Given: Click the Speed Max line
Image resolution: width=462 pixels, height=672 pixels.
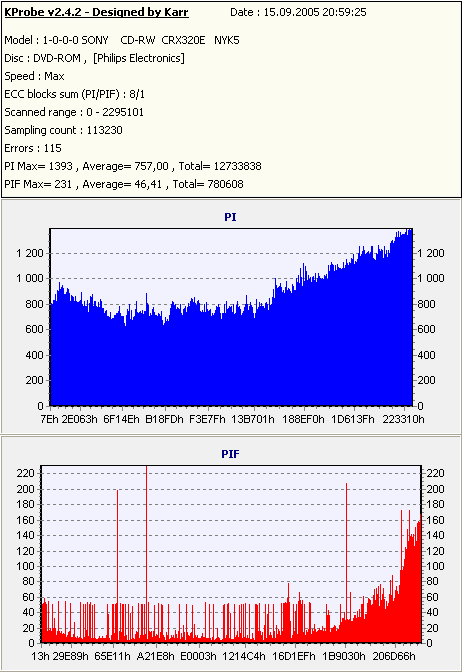Looking at the screenshot, I should 34,76.
